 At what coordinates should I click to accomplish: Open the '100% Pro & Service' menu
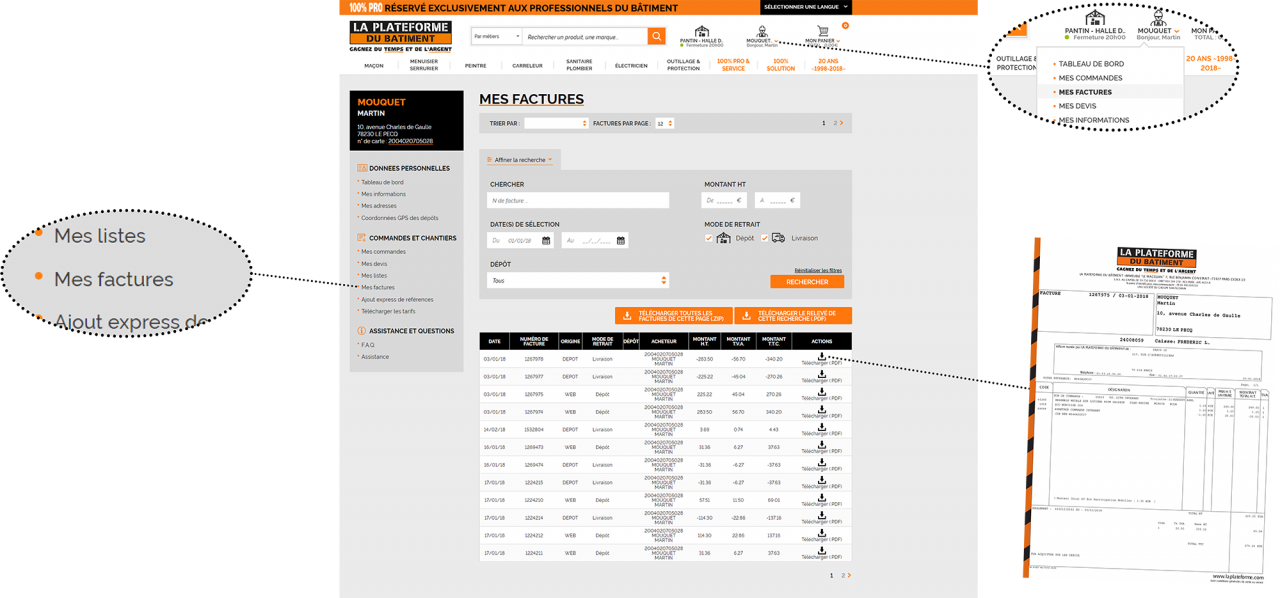click(x=733, y=65)
